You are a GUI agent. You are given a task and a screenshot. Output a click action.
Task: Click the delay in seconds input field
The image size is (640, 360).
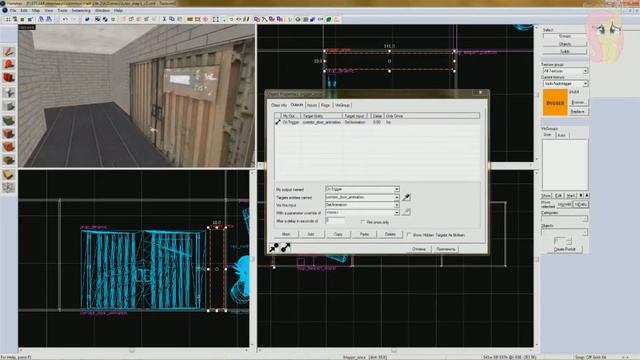[x=336, y=221]
